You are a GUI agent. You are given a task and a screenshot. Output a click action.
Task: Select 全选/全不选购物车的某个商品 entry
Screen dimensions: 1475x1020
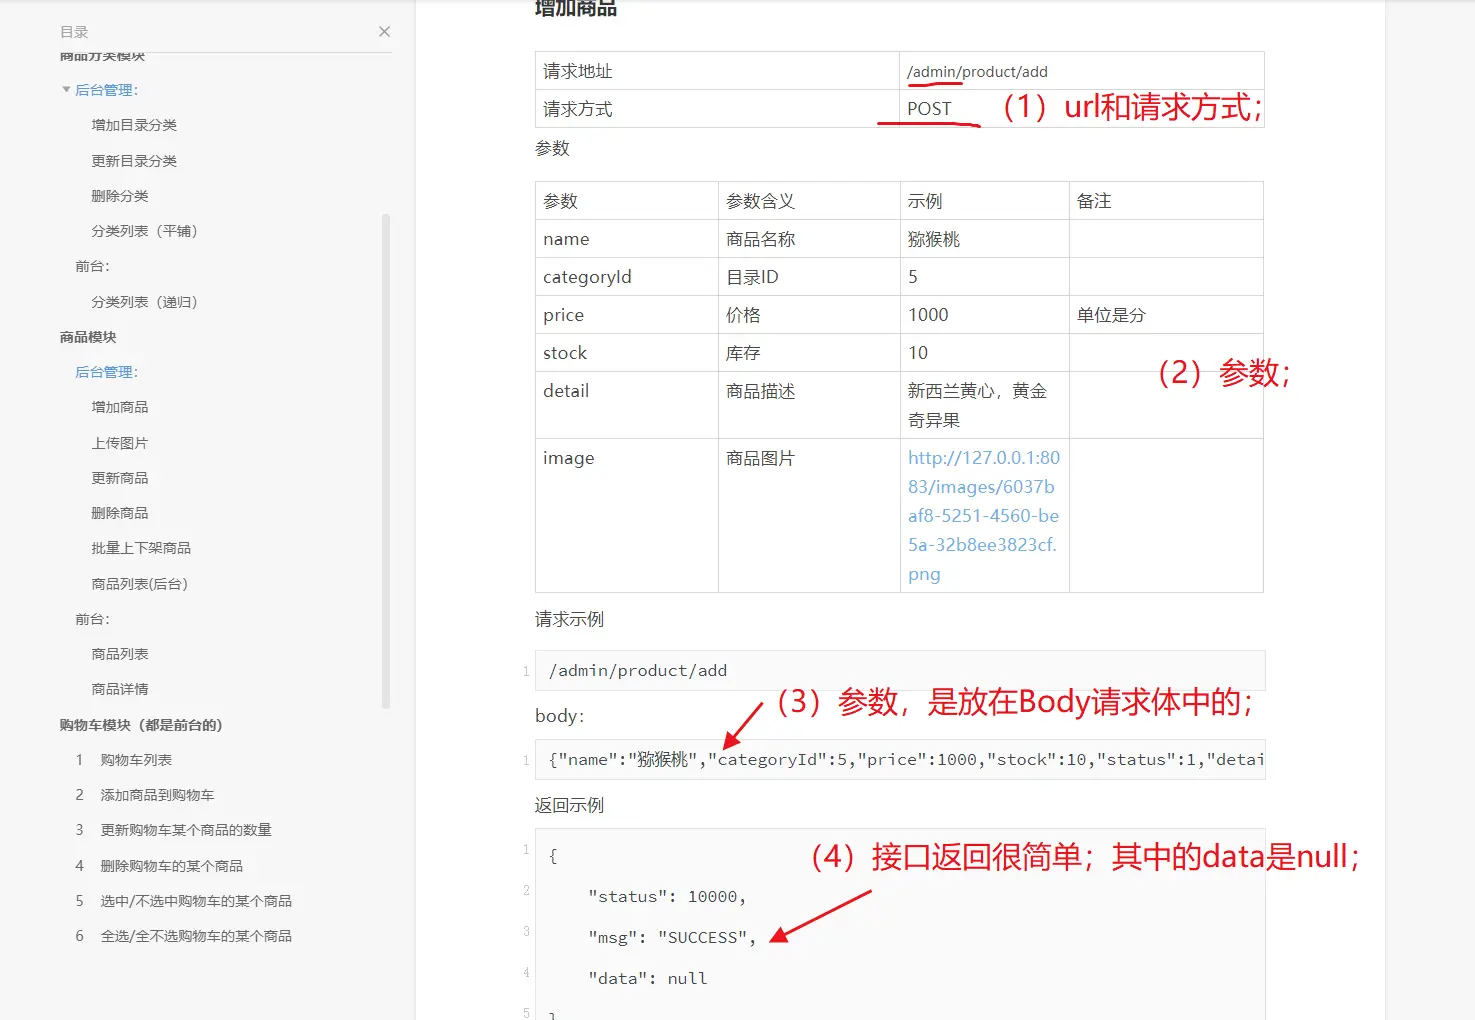tap(196, 936)
